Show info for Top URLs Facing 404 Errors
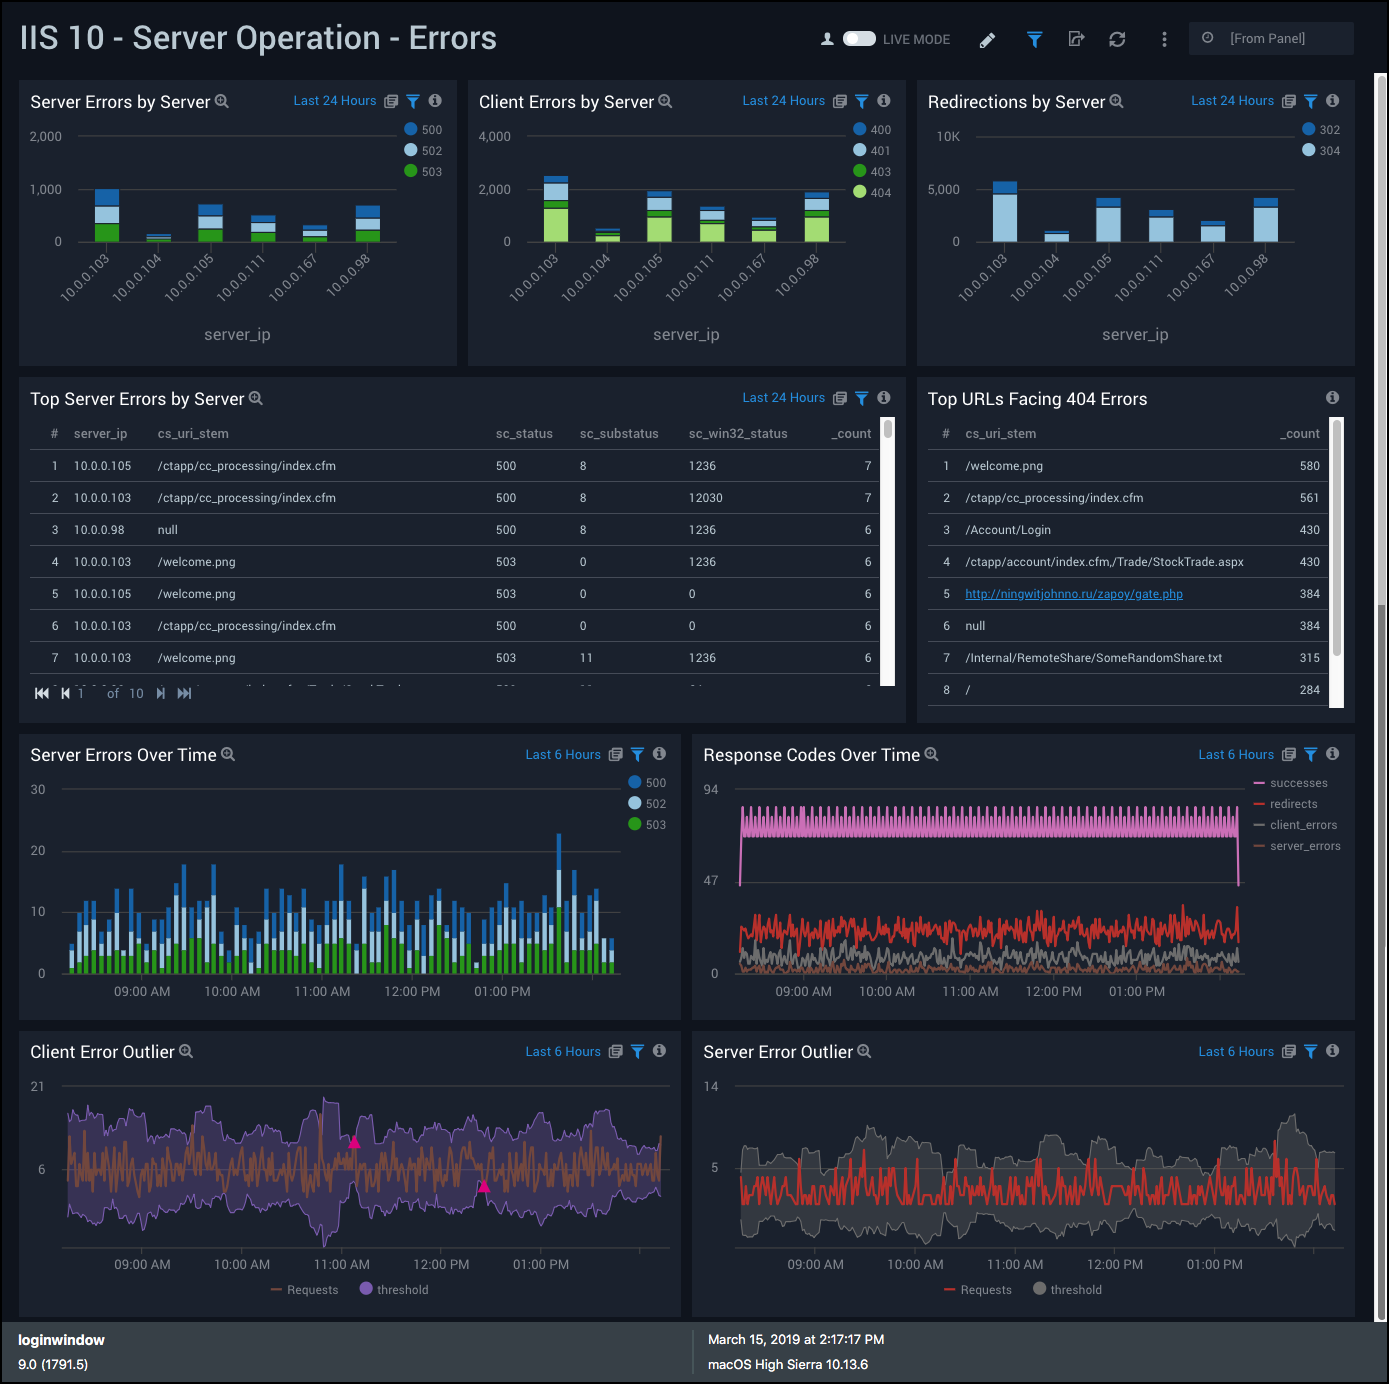Image resolution: width=1389 pixels, height=1384 pixels. click(x=1333, y=398)
